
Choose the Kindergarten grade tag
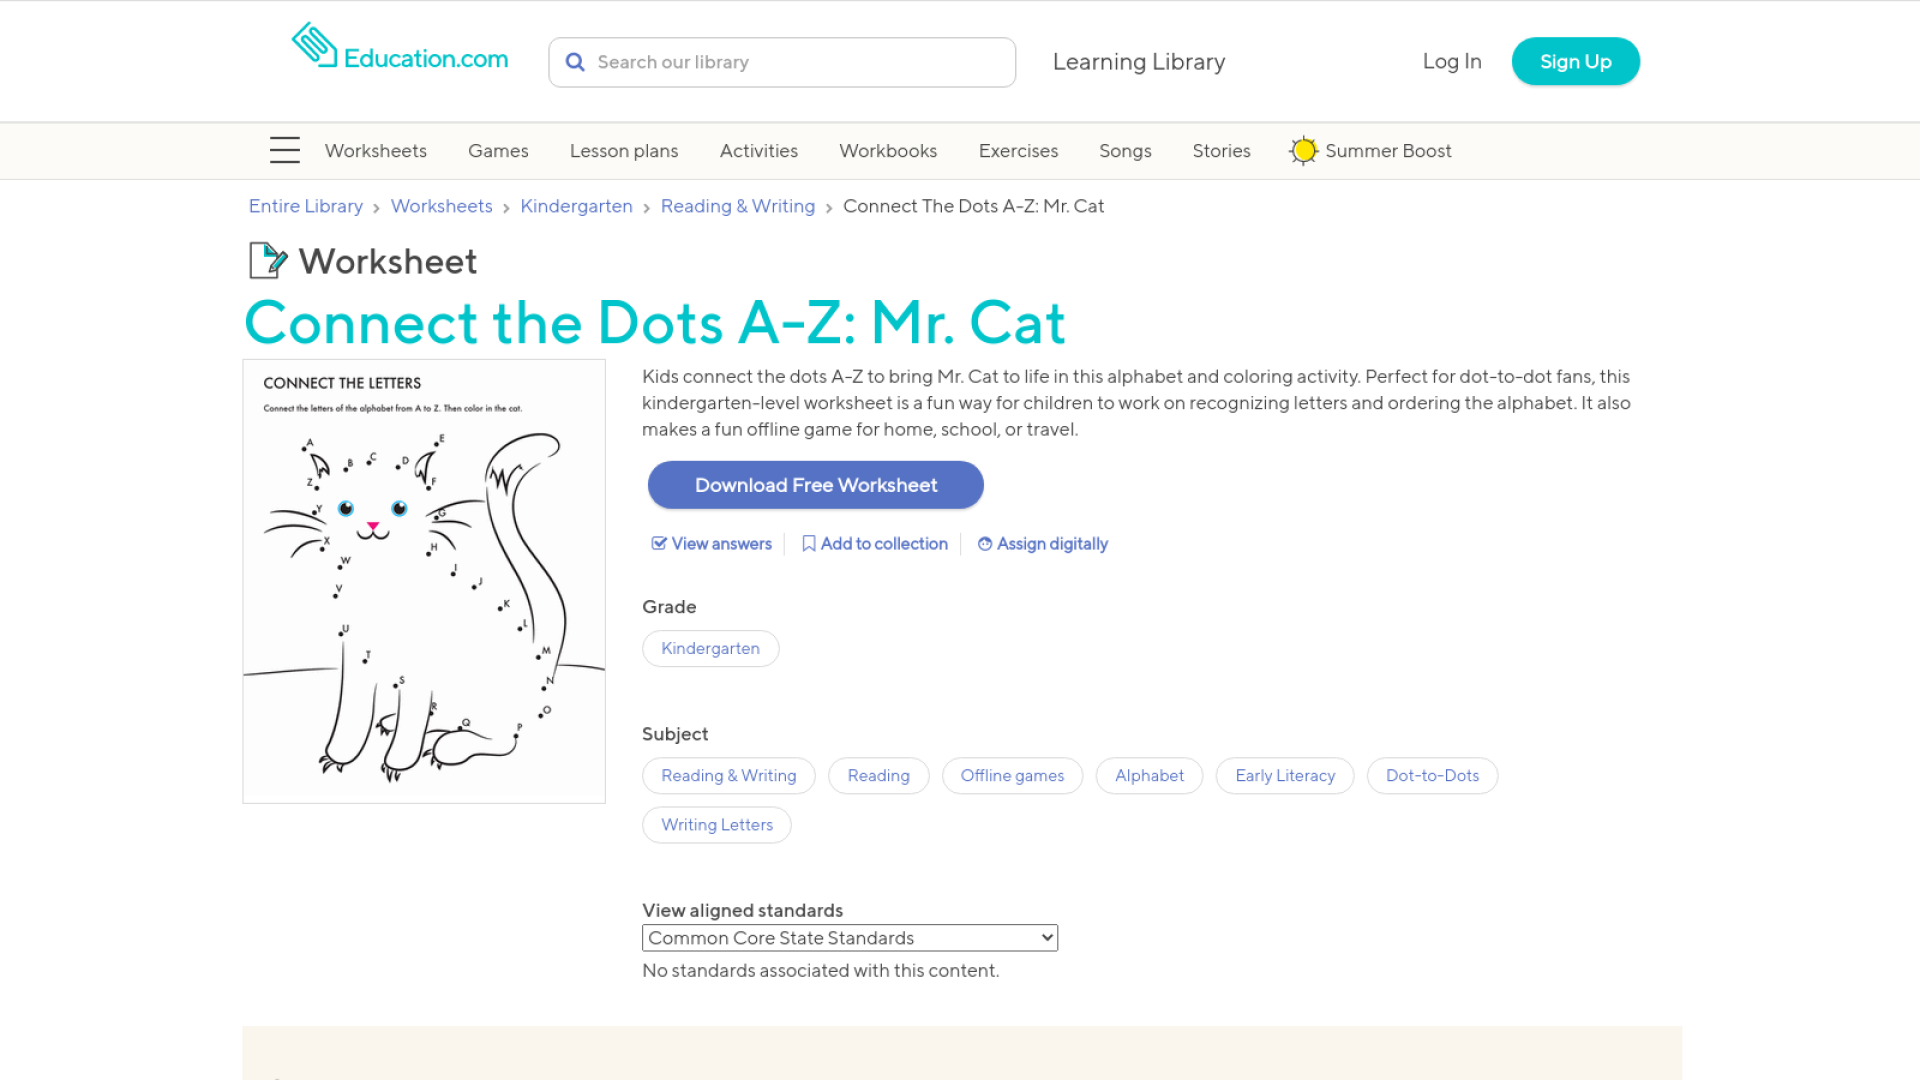point(710,649)
